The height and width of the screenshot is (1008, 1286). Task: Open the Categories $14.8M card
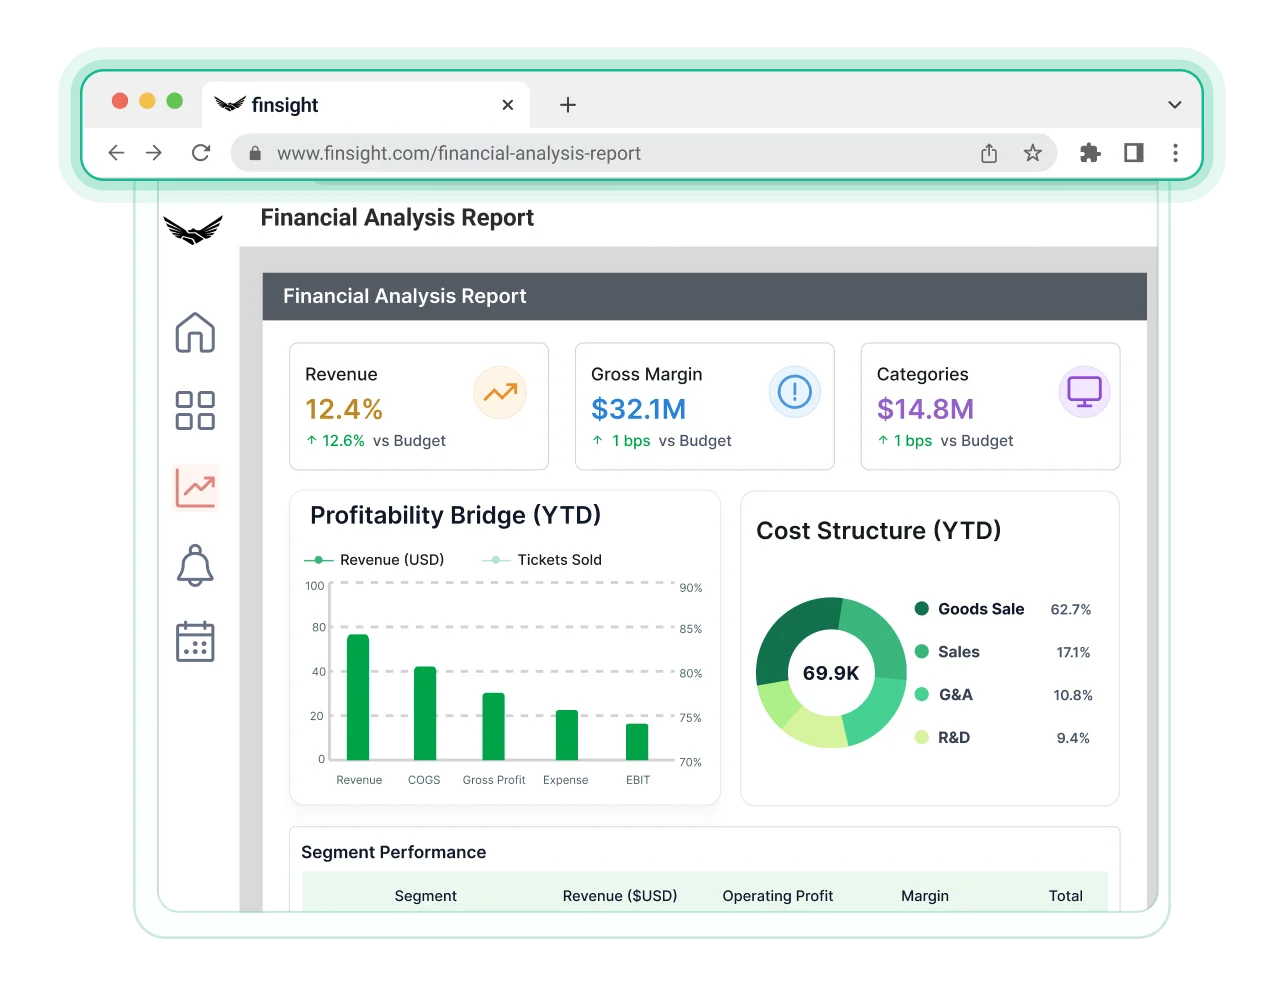pyautogui.click(x=991, y=406)
